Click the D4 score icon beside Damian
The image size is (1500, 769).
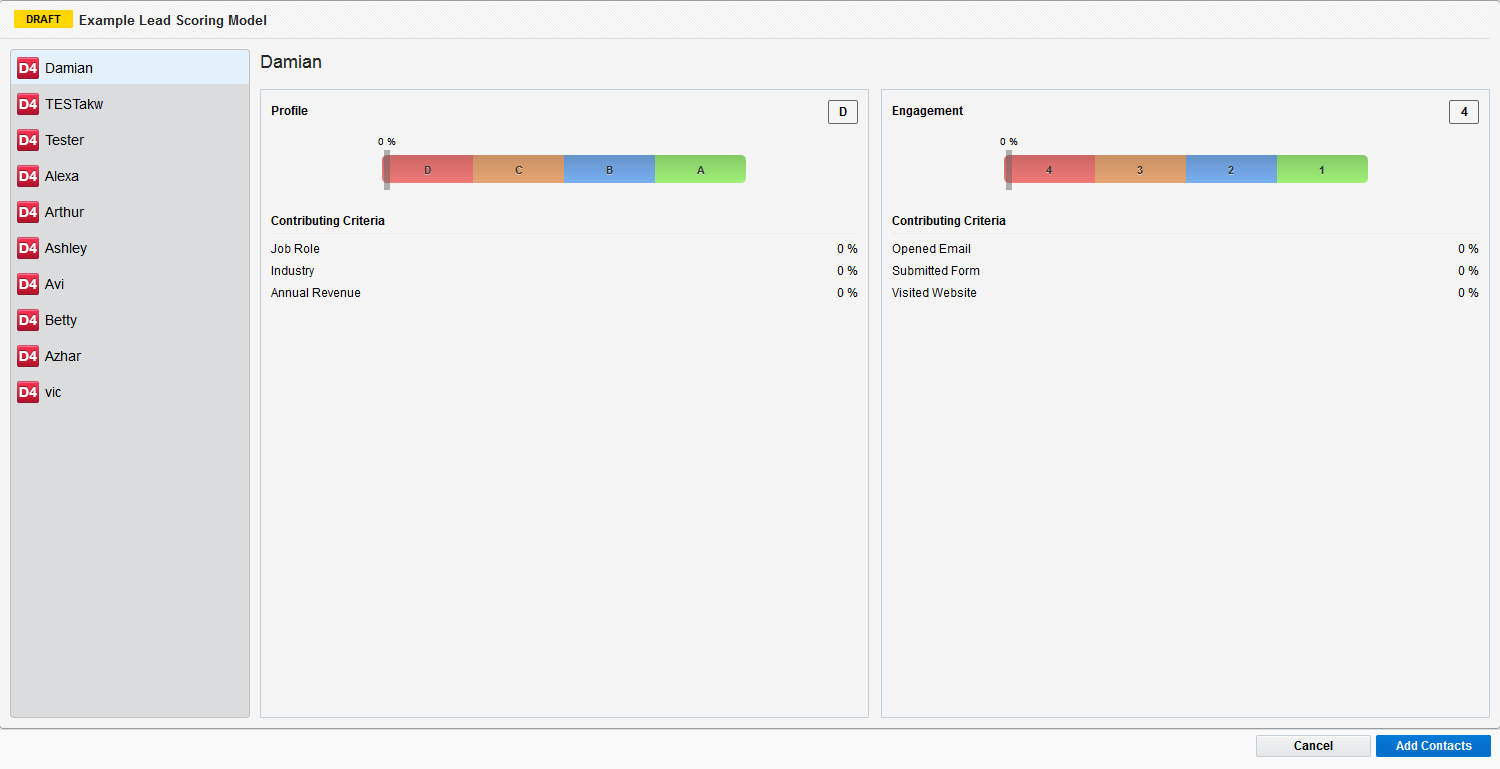point(28,68)
